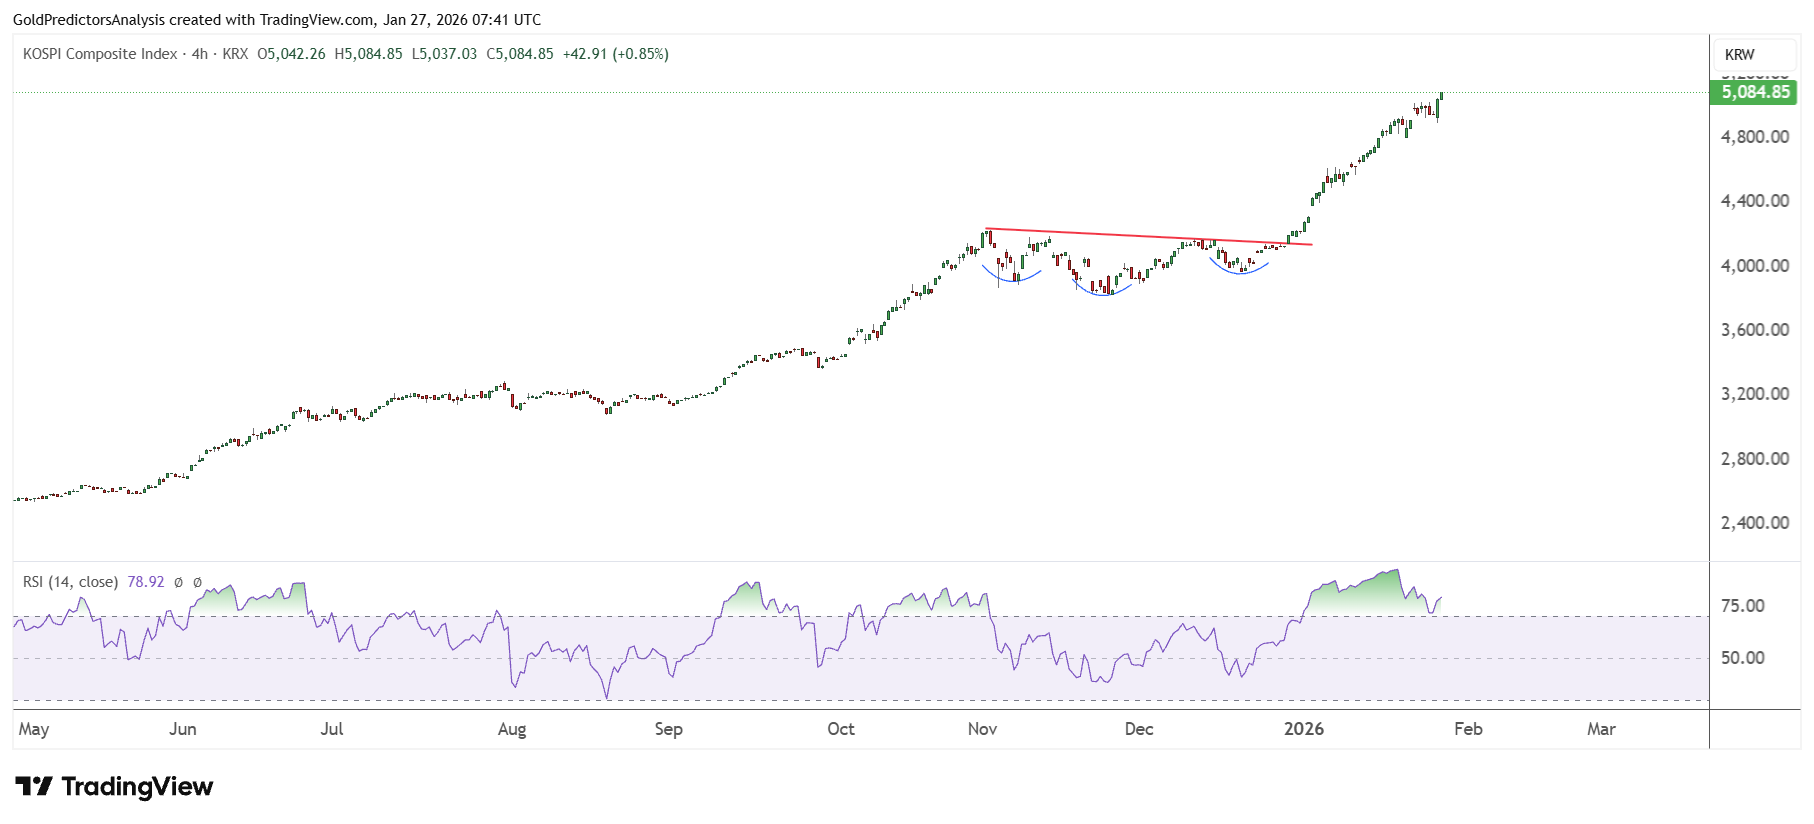Image resolution: width=1814 pixels, height=824 pixels.
Task: Click the Aug label on time axis
Action: point(512,729)
